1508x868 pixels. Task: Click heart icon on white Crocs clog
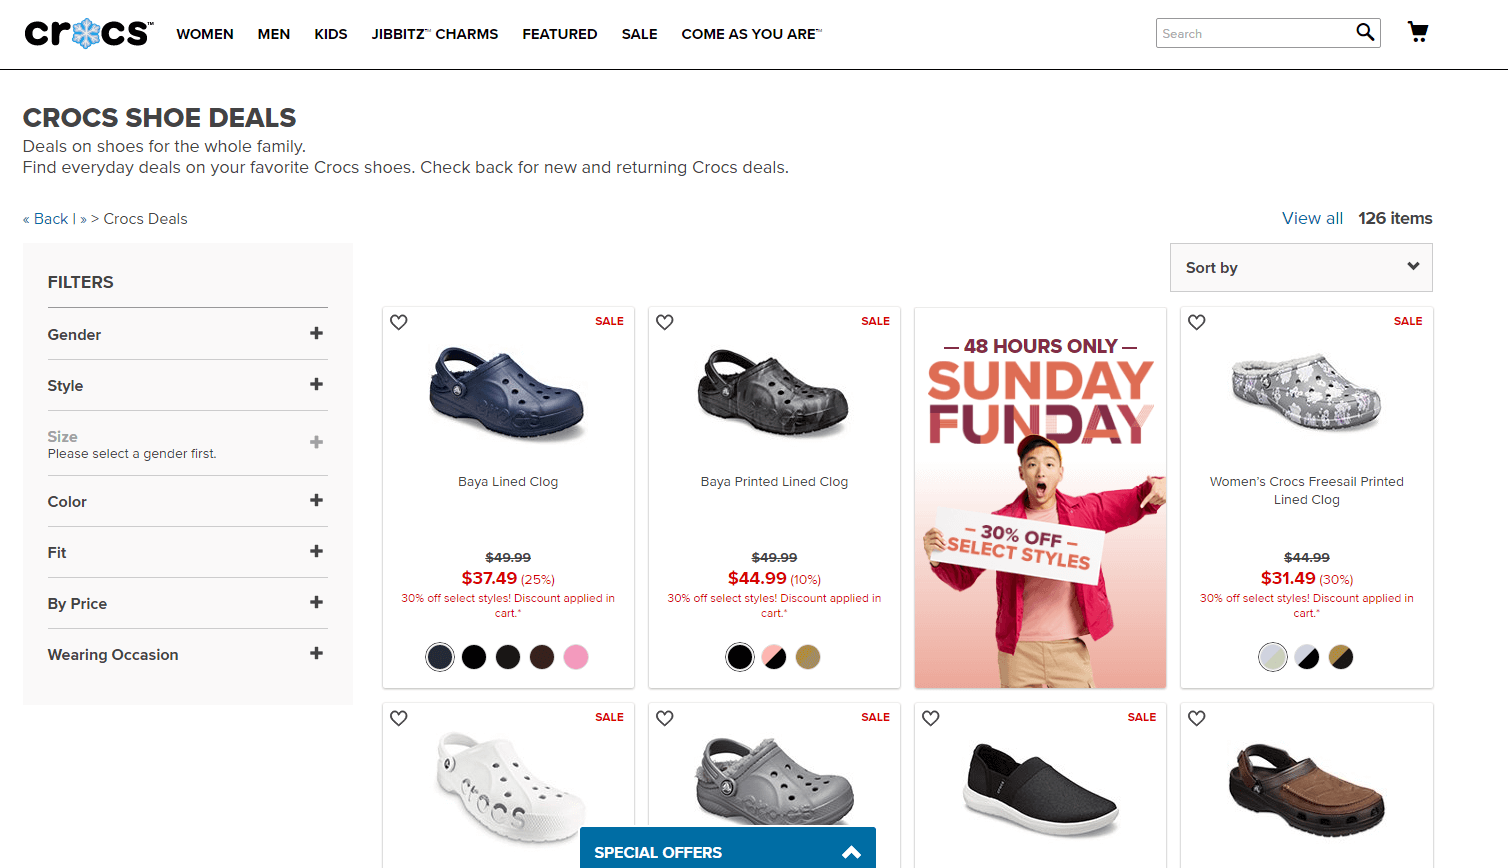coord(399,718)
